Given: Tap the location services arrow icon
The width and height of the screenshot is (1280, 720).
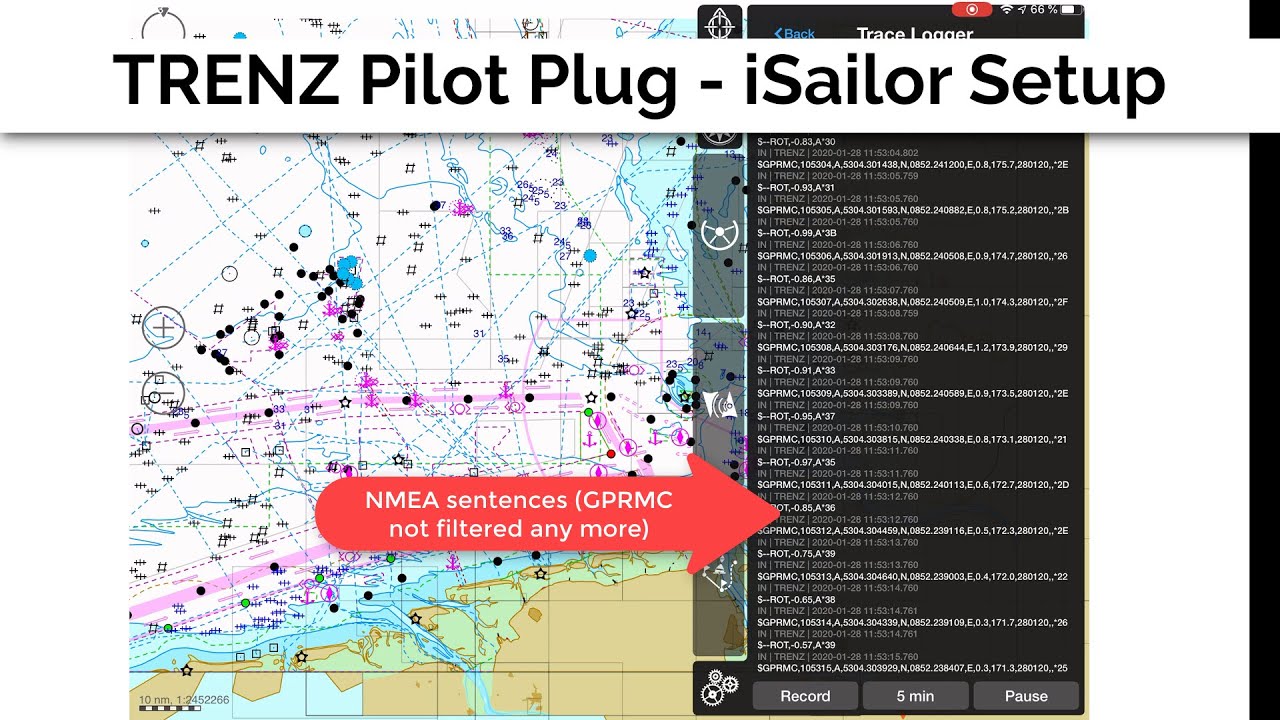Looking at the screenshot, I should (x=1022, y=10).
